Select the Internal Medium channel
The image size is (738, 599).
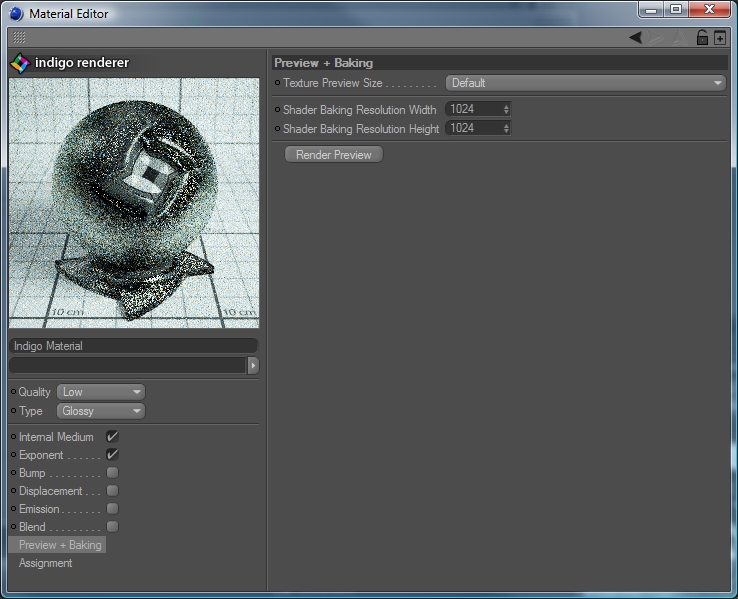[56, 437]
